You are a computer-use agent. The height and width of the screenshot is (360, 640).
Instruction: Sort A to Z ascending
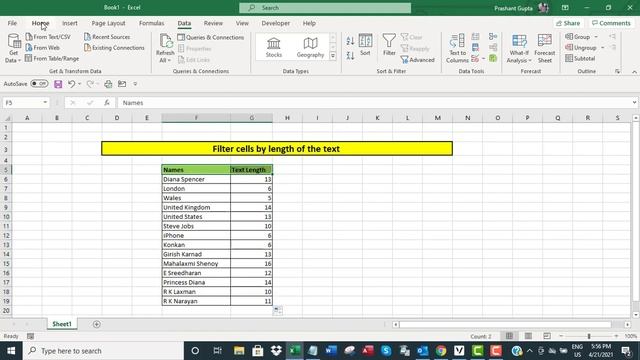click(350, 40)
